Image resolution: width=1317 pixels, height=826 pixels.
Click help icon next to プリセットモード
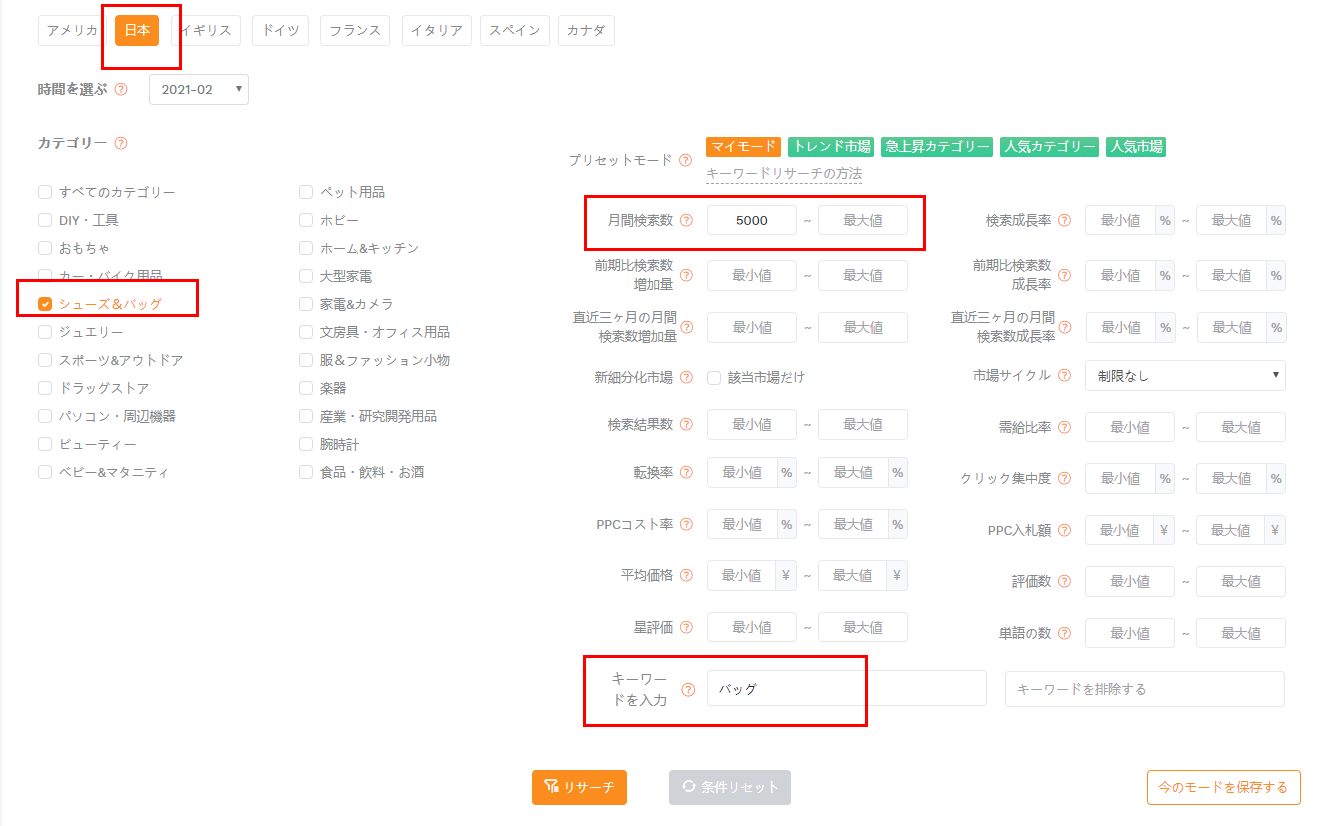point(685,160)
